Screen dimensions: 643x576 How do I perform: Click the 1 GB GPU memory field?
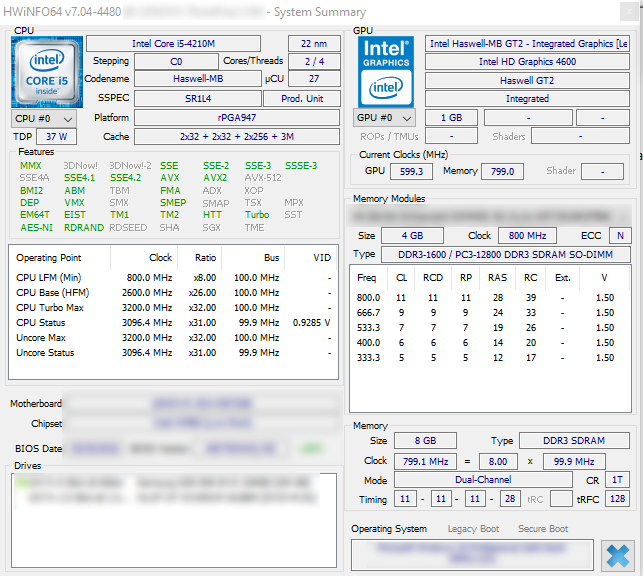[x=451, y=118]
